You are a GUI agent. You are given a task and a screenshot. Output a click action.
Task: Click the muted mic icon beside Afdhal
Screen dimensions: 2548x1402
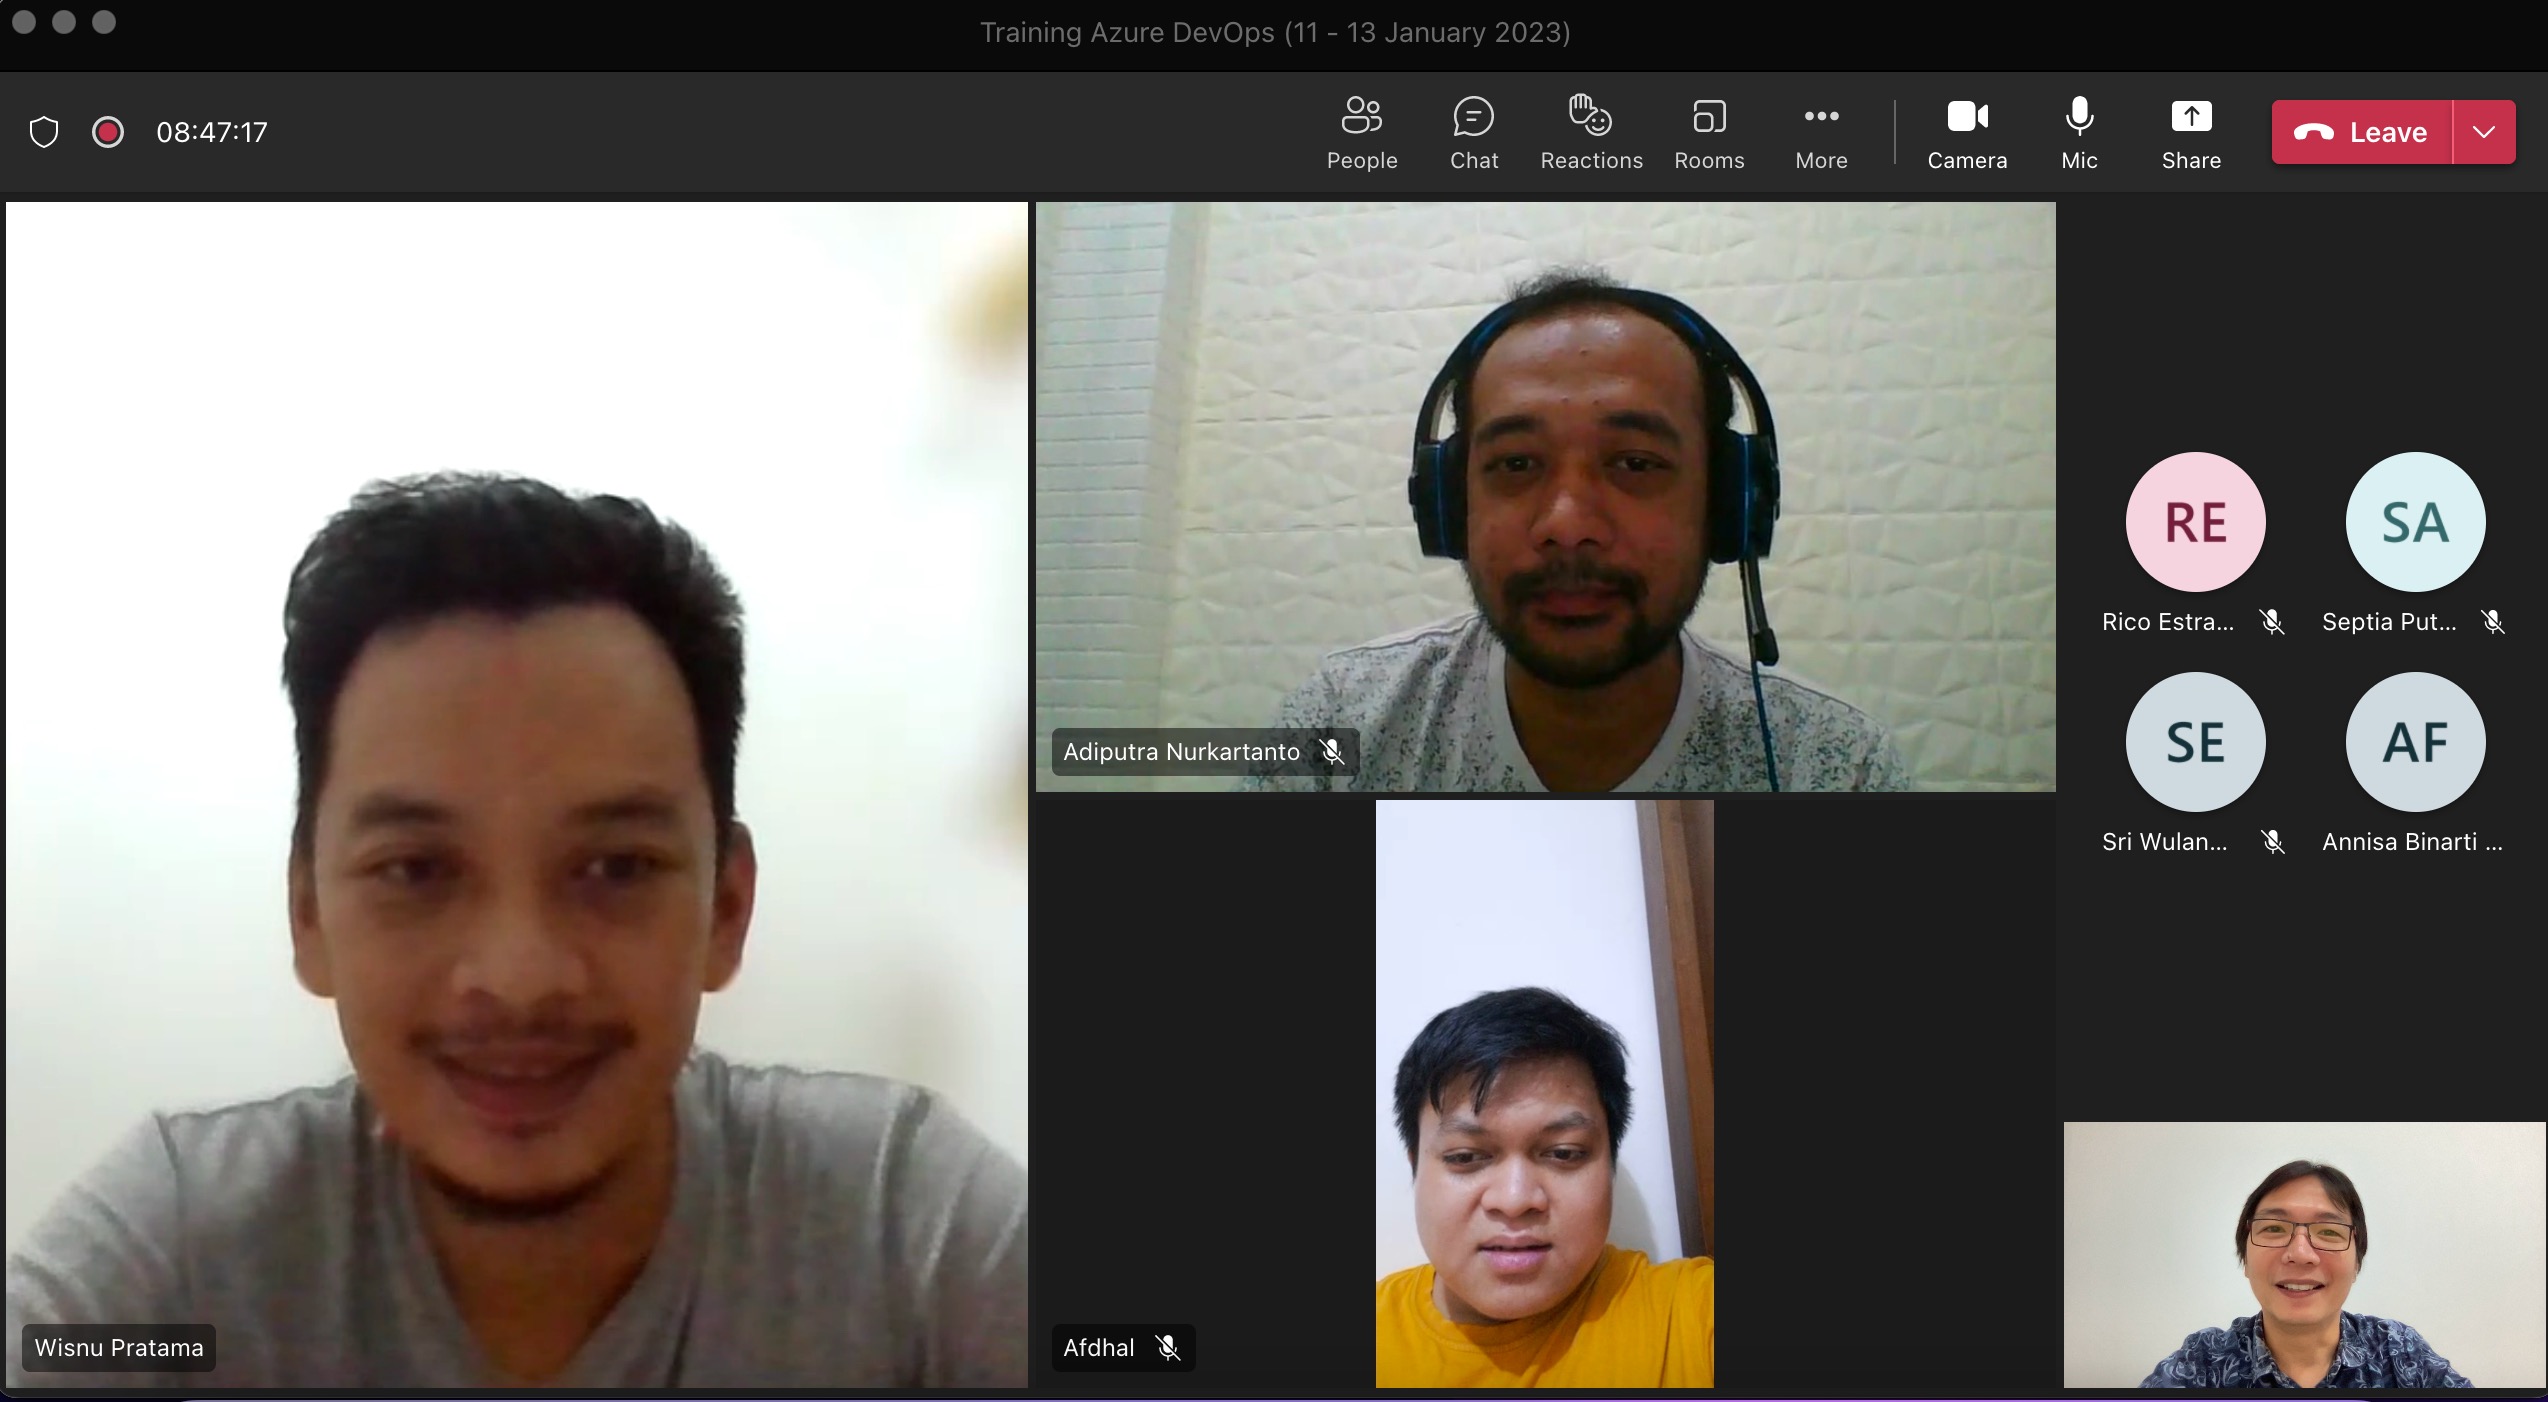(1167, 1347)
